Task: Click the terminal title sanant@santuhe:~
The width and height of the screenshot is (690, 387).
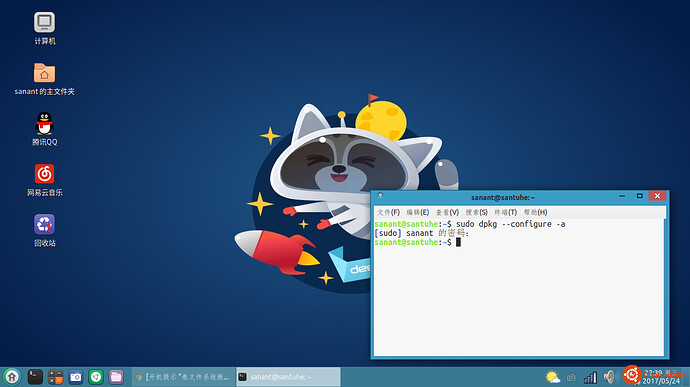Action: coord(503,197)
